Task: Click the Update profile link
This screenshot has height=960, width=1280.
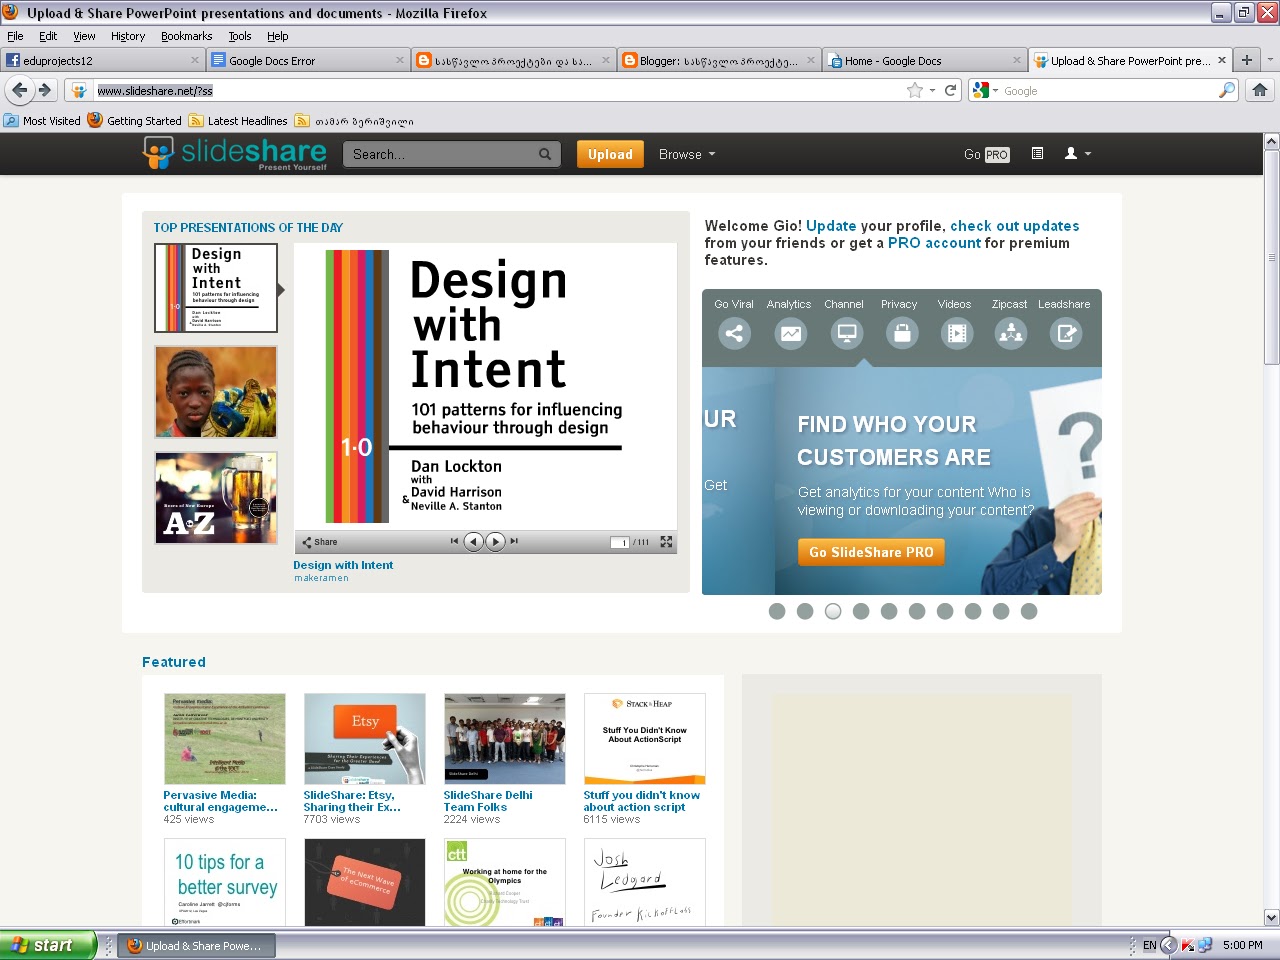Action: [831, 226]
